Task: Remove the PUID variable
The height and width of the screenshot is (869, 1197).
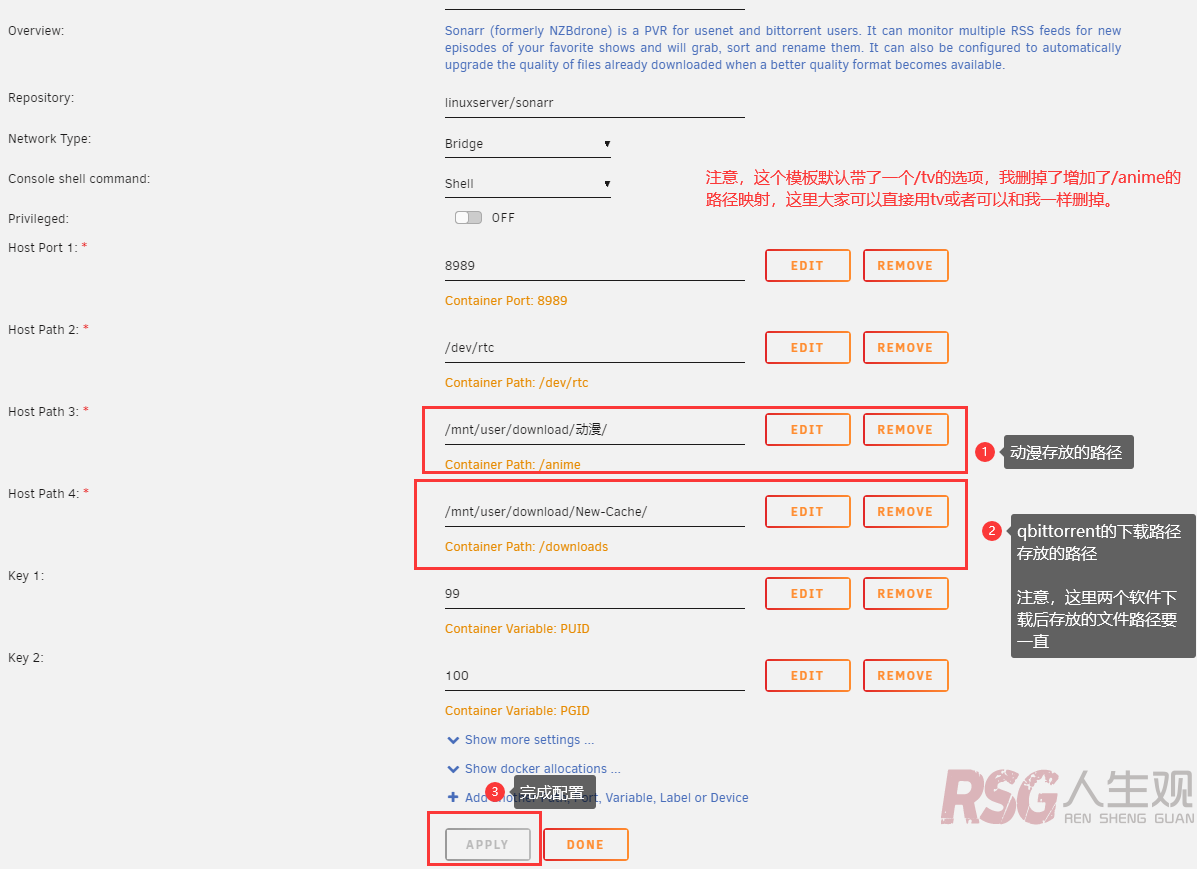Action: coord(905,593)
